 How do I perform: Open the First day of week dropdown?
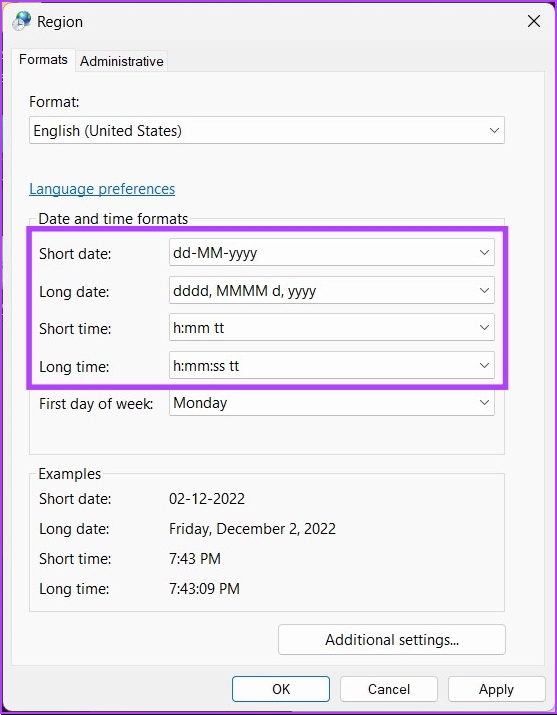[x=332, y=403]
